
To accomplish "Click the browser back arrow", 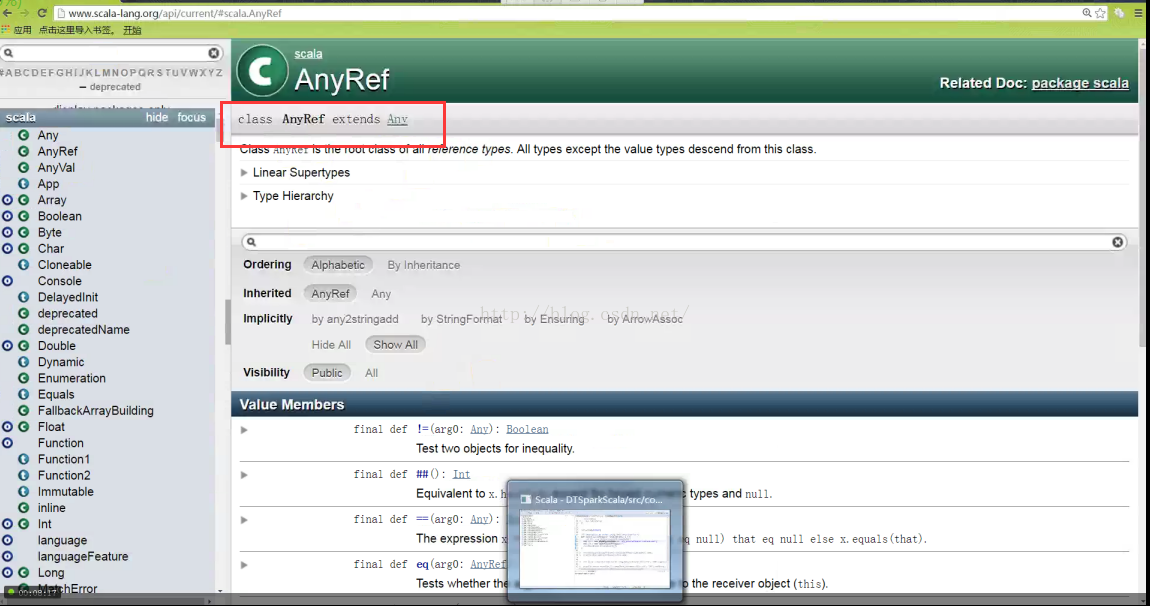I will coord(8,12).
